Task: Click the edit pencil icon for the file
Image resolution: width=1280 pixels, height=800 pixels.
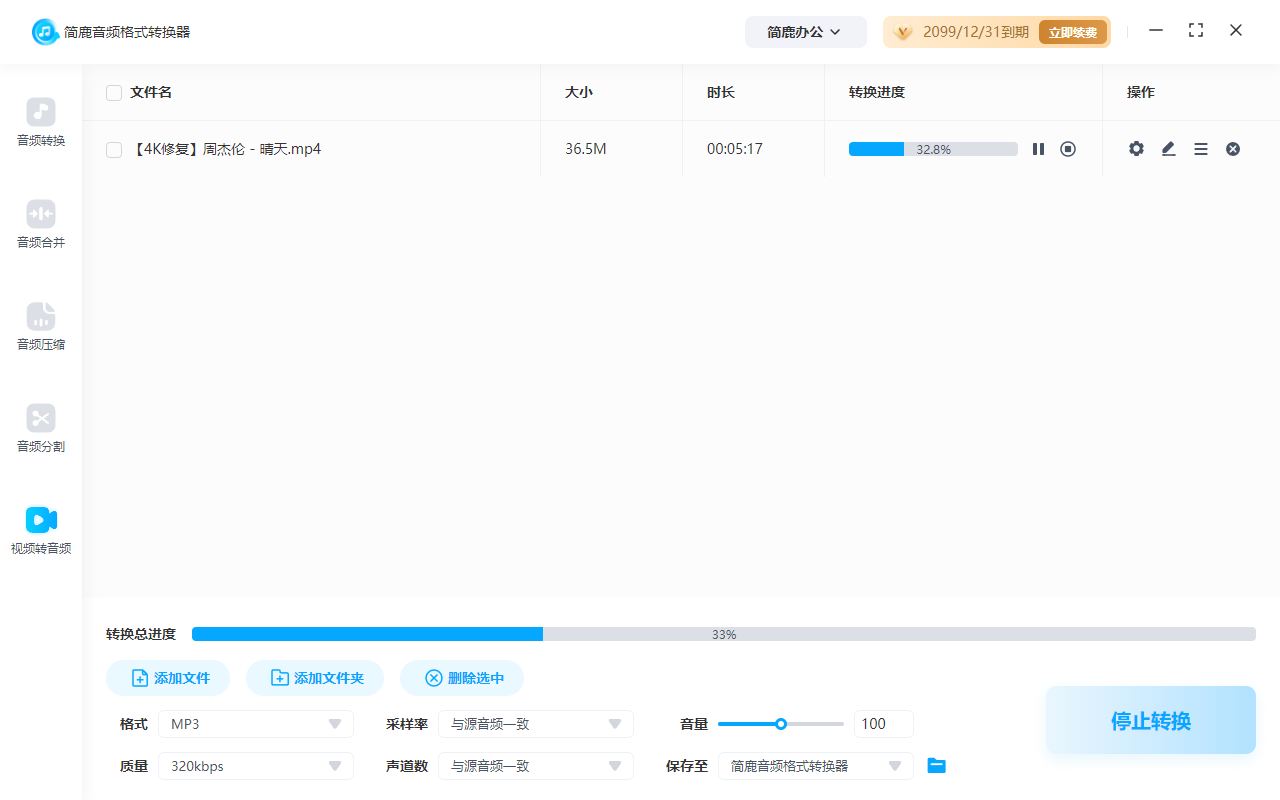Action: (x=1168, y=148)
